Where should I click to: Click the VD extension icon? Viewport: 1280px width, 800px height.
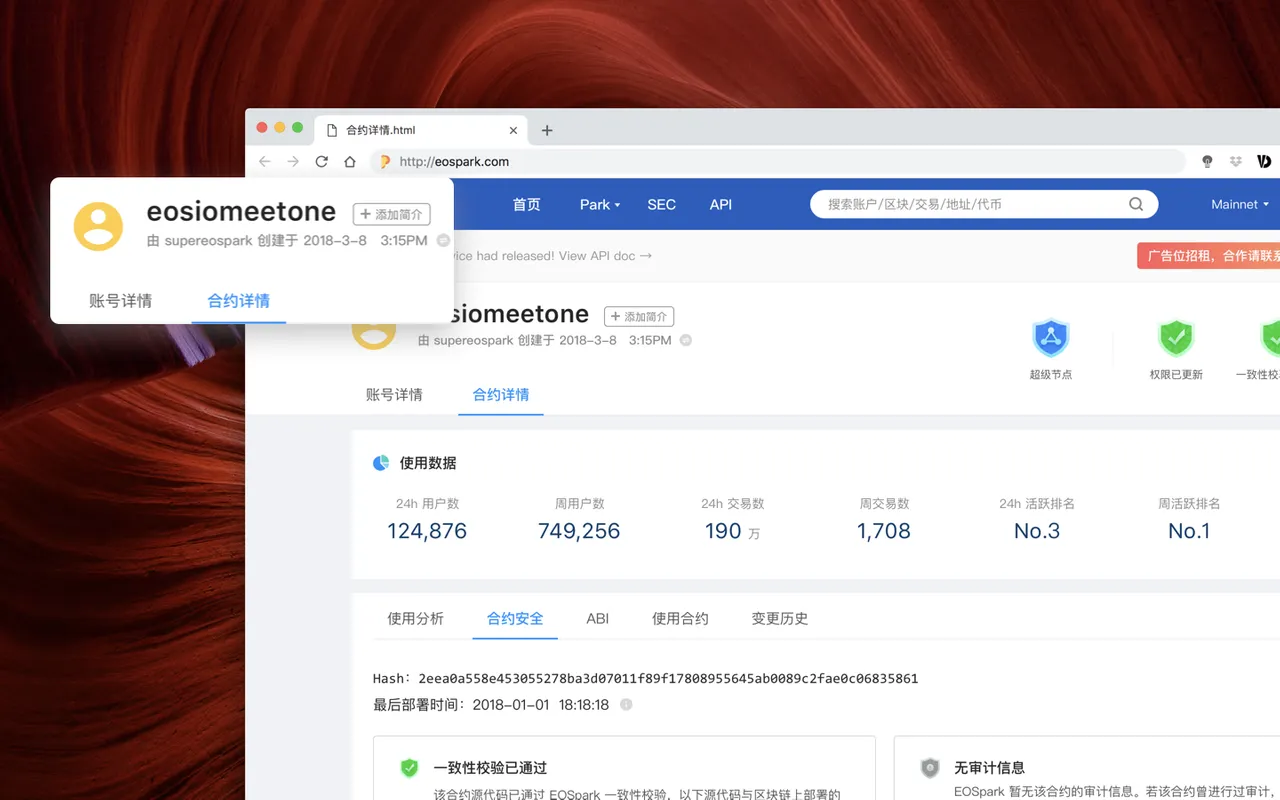pos(1264,161)
